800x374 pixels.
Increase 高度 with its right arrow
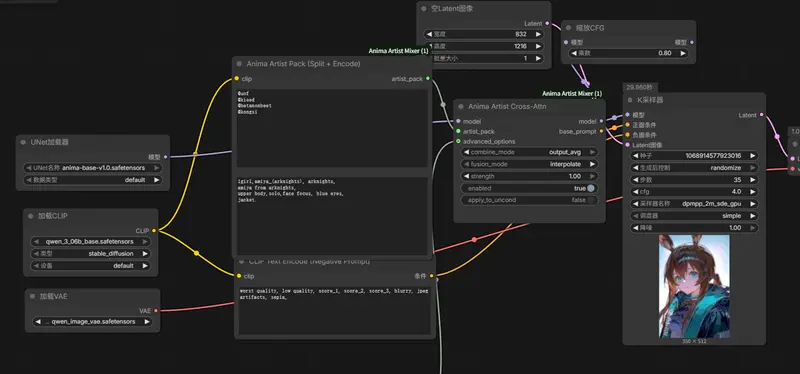(537, 46)
